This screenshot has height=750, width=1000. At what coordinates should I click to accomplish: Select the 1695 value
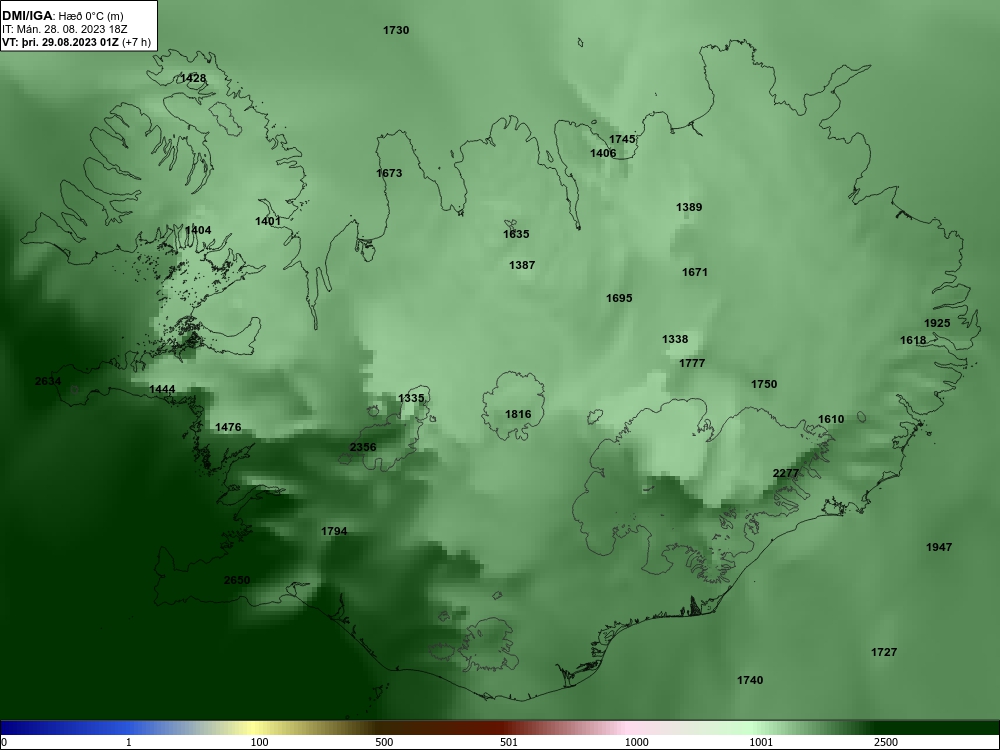pyautogui.click(x=619, y=298)
